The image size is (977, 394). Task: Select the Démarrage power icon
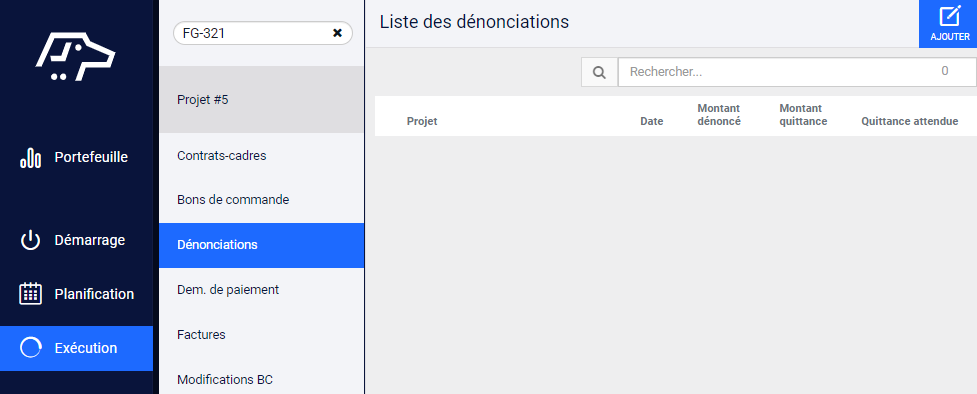tap(31, 240)
